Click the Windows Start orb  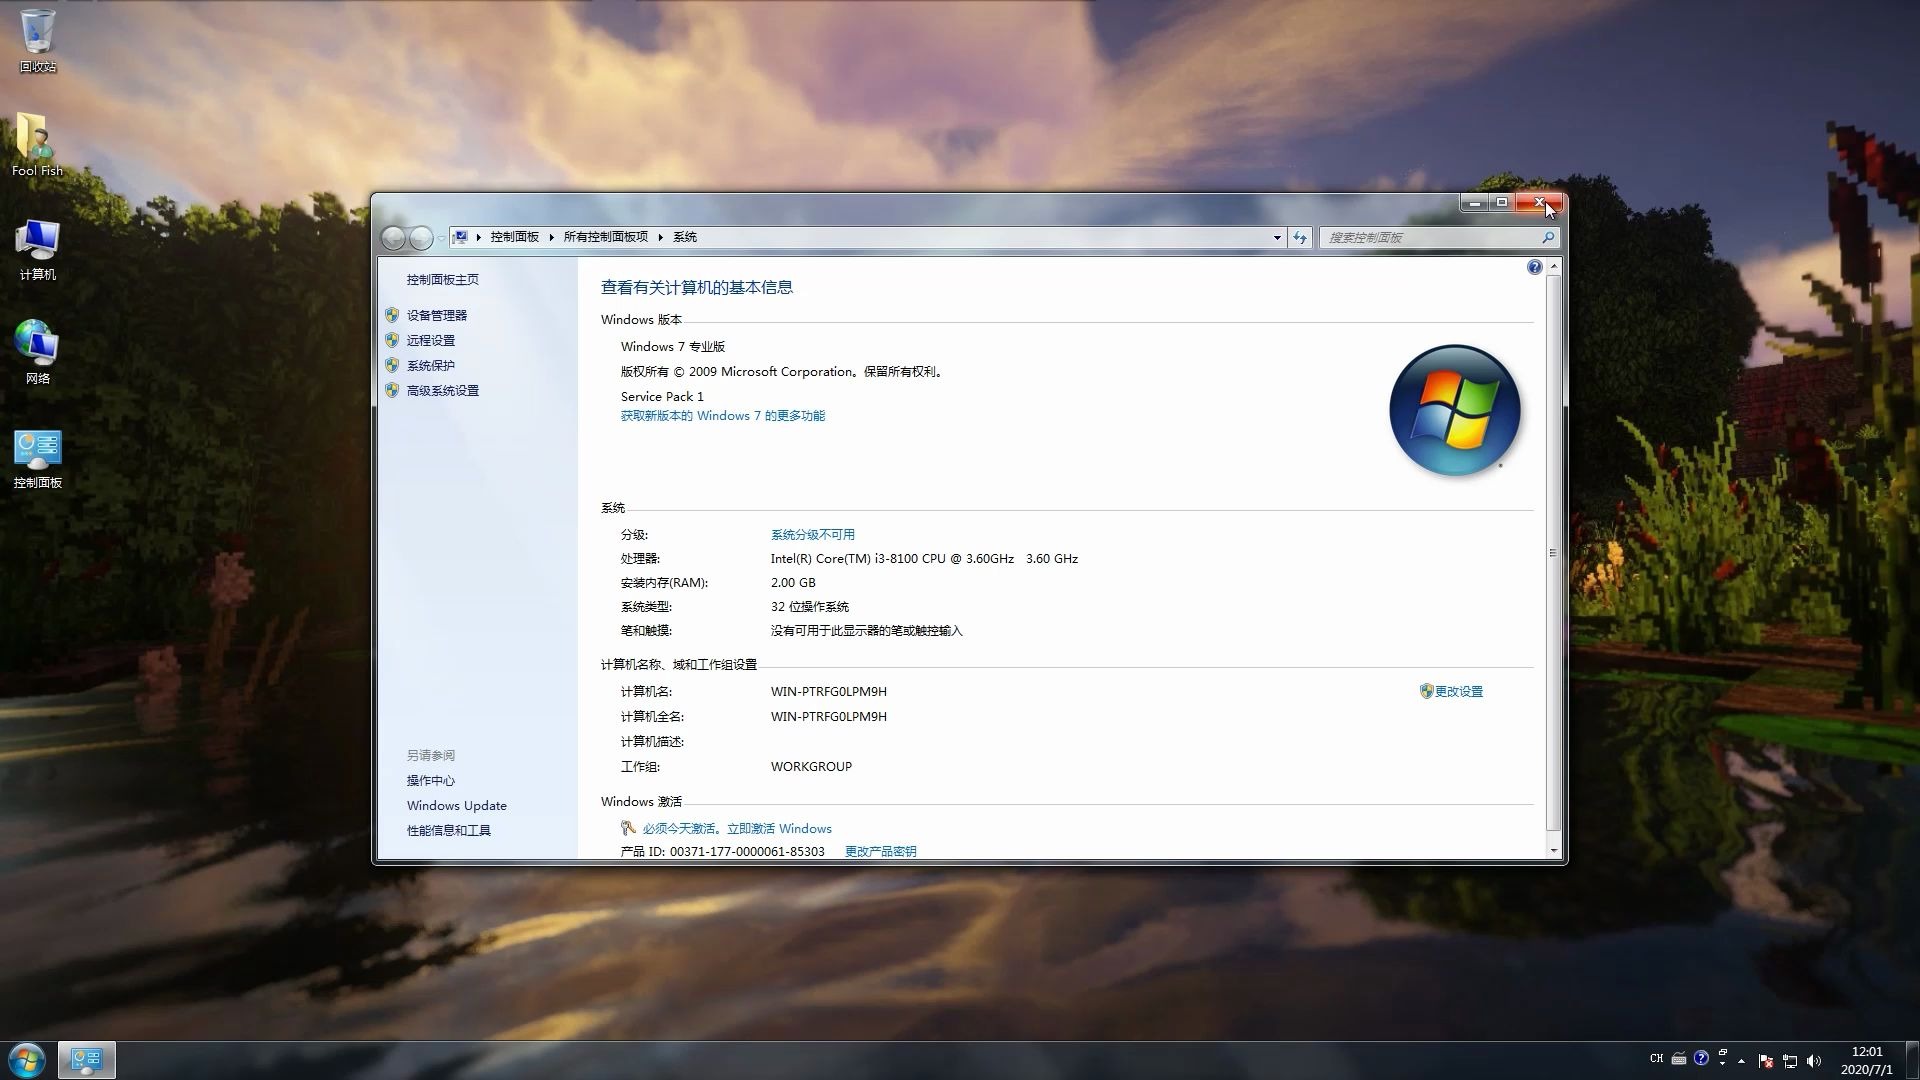pos(27,1060)
